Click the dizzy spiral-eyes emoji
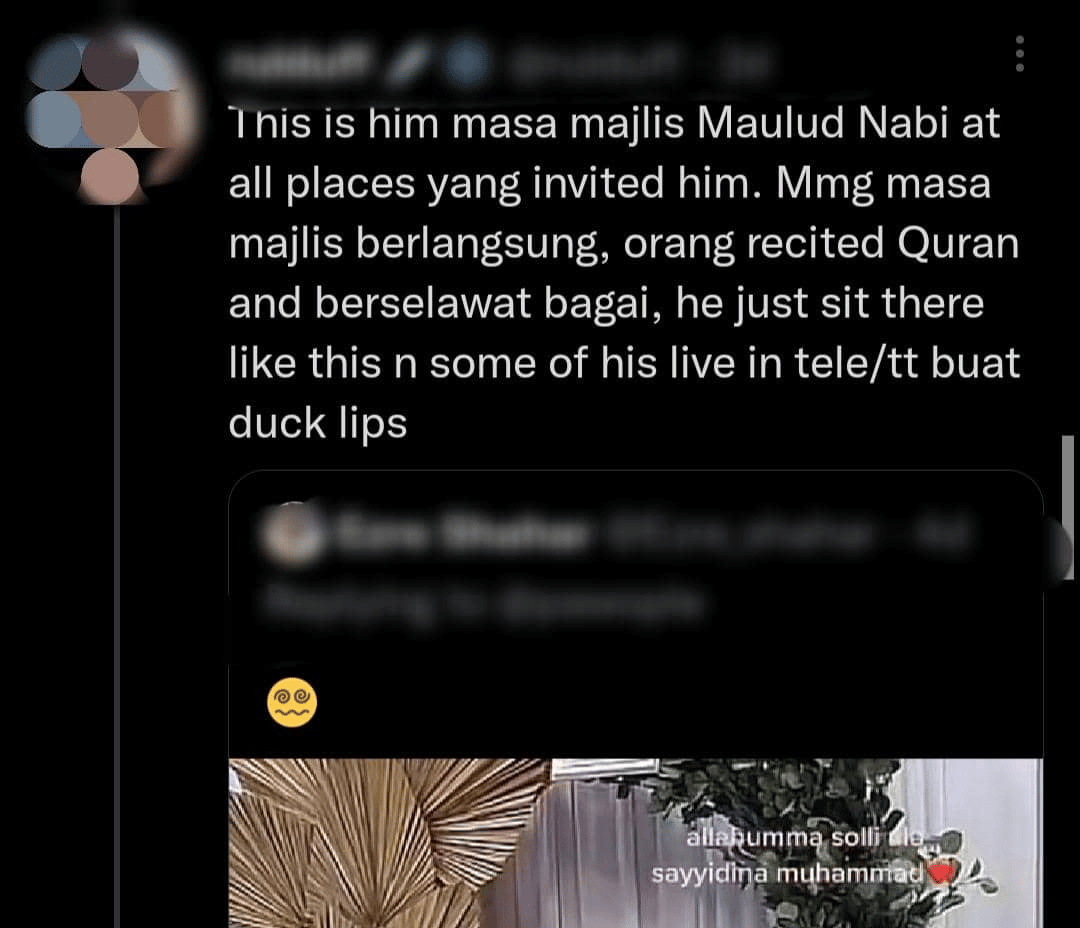Screen dimensions: 1080x928 292,702
